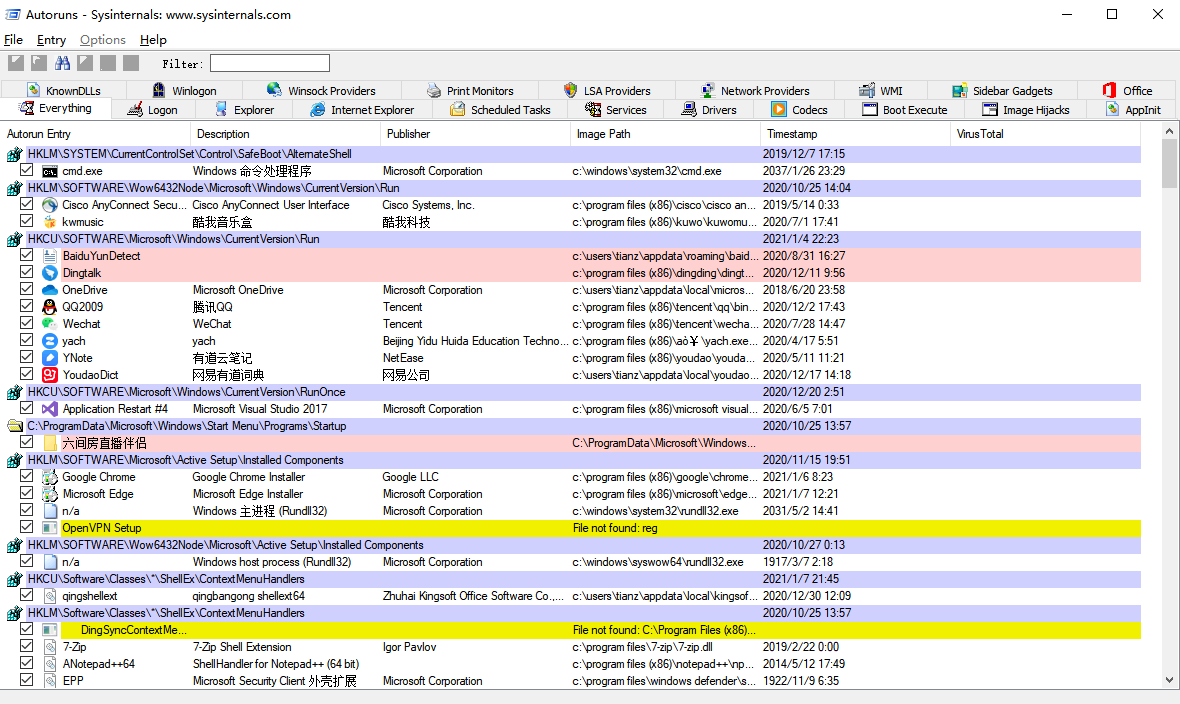Click the yach entry icon
Viewport: 1180px width, 704px height.
tap(50, 341)
